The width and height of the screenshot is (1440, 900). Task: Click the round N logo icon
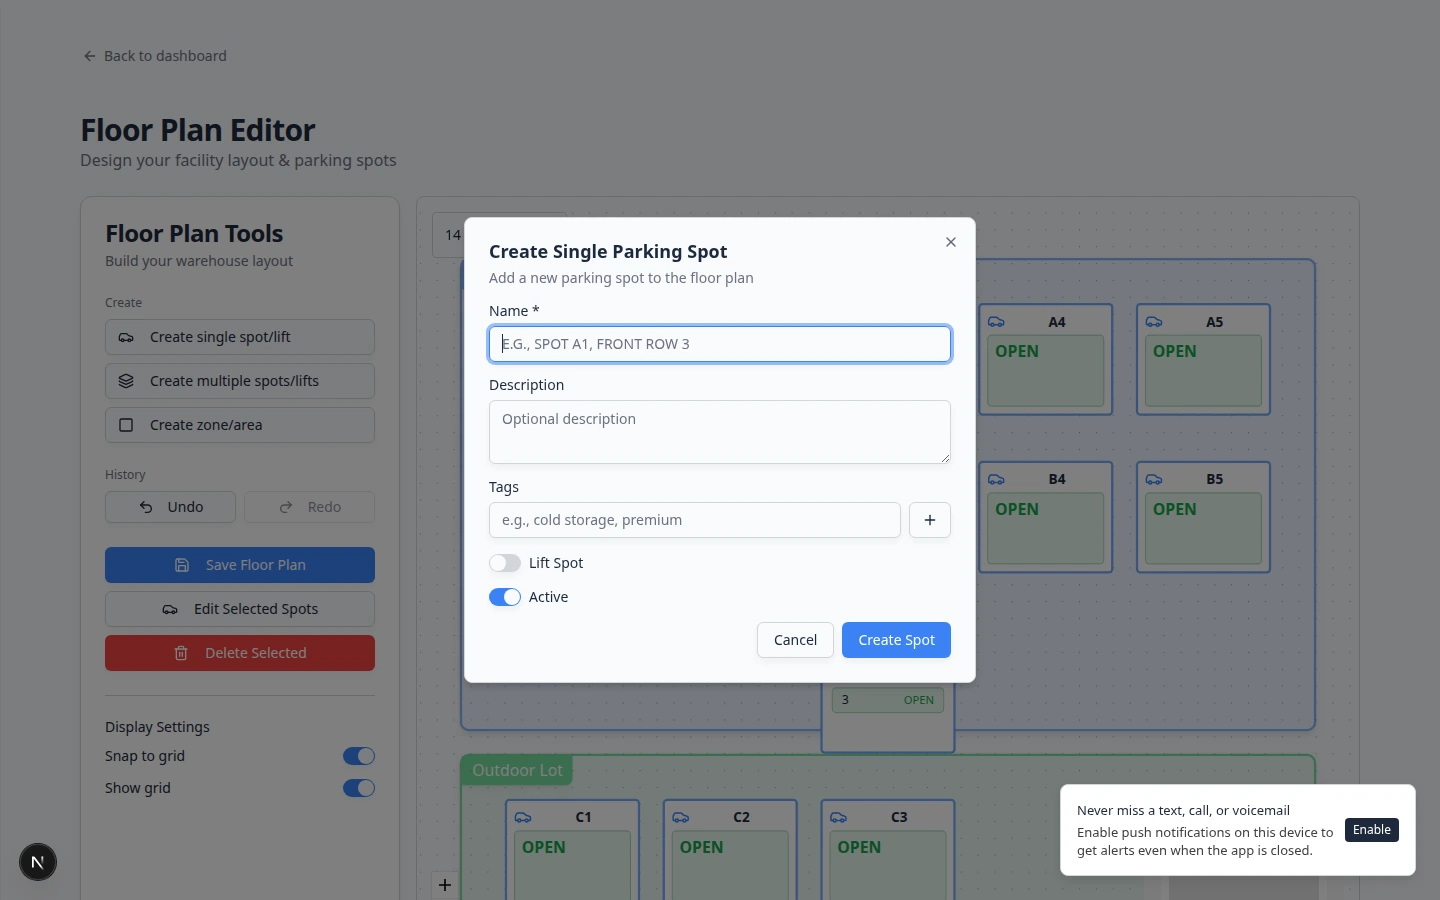tap(38, 862)
